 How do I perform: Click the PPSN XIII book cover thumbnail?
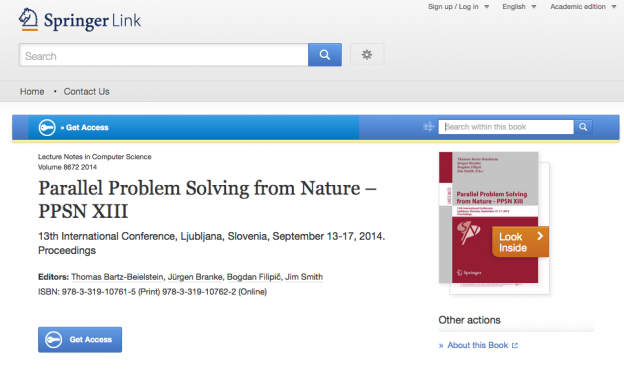[489, 217]
